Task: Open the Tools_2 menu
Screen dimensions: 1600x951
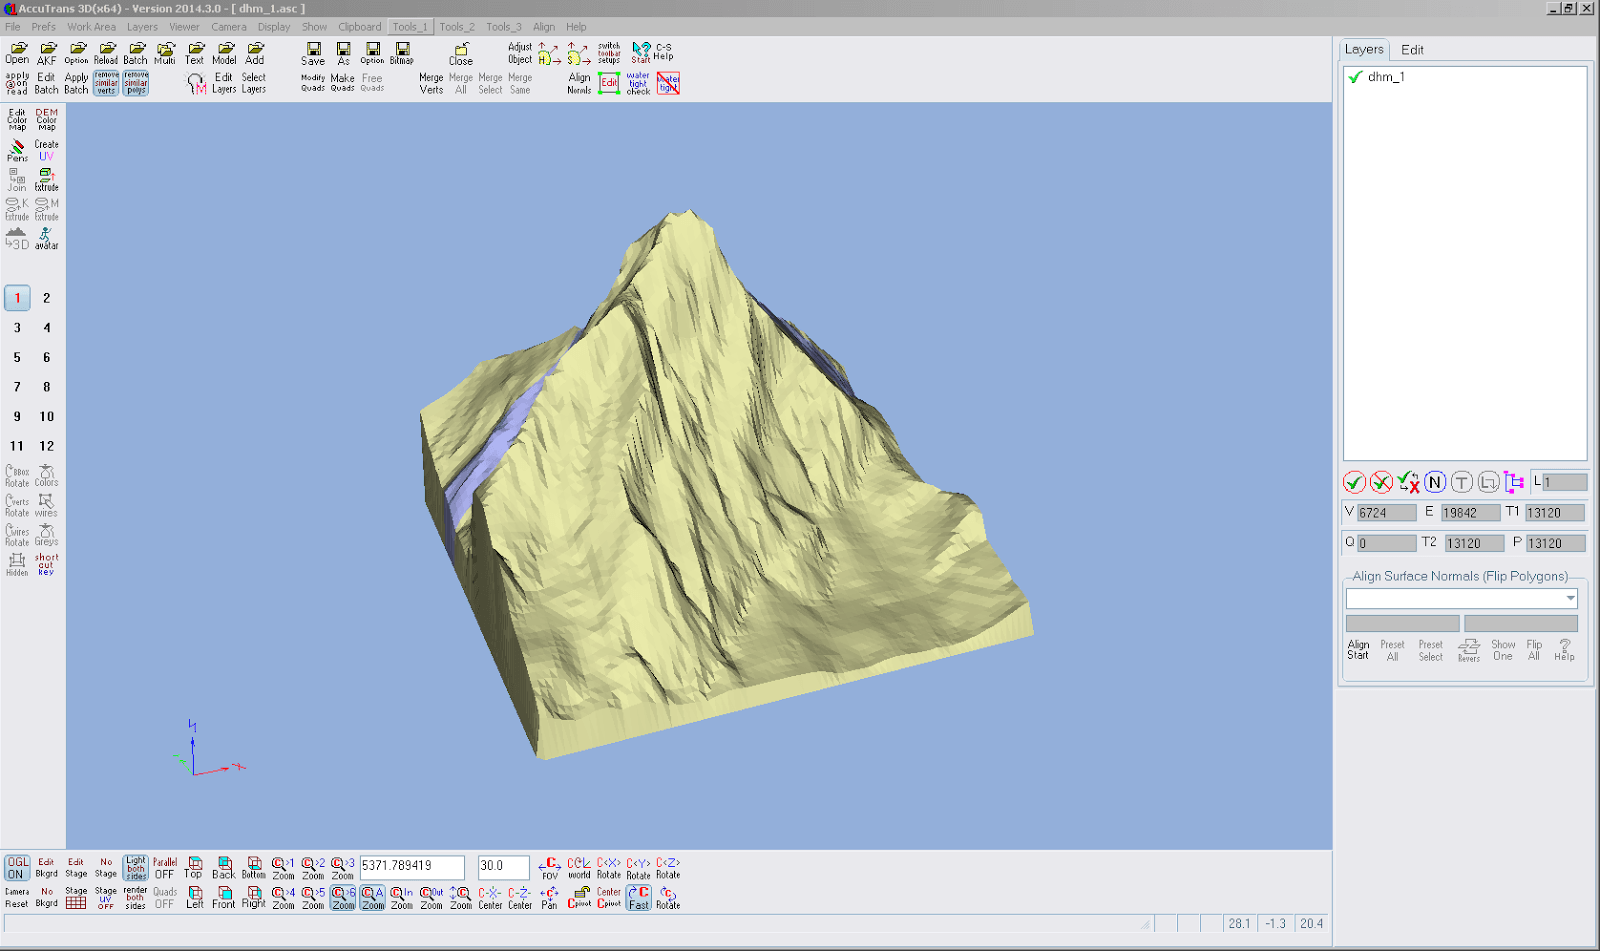Action: pyautogui.click(x=457, y=27)
